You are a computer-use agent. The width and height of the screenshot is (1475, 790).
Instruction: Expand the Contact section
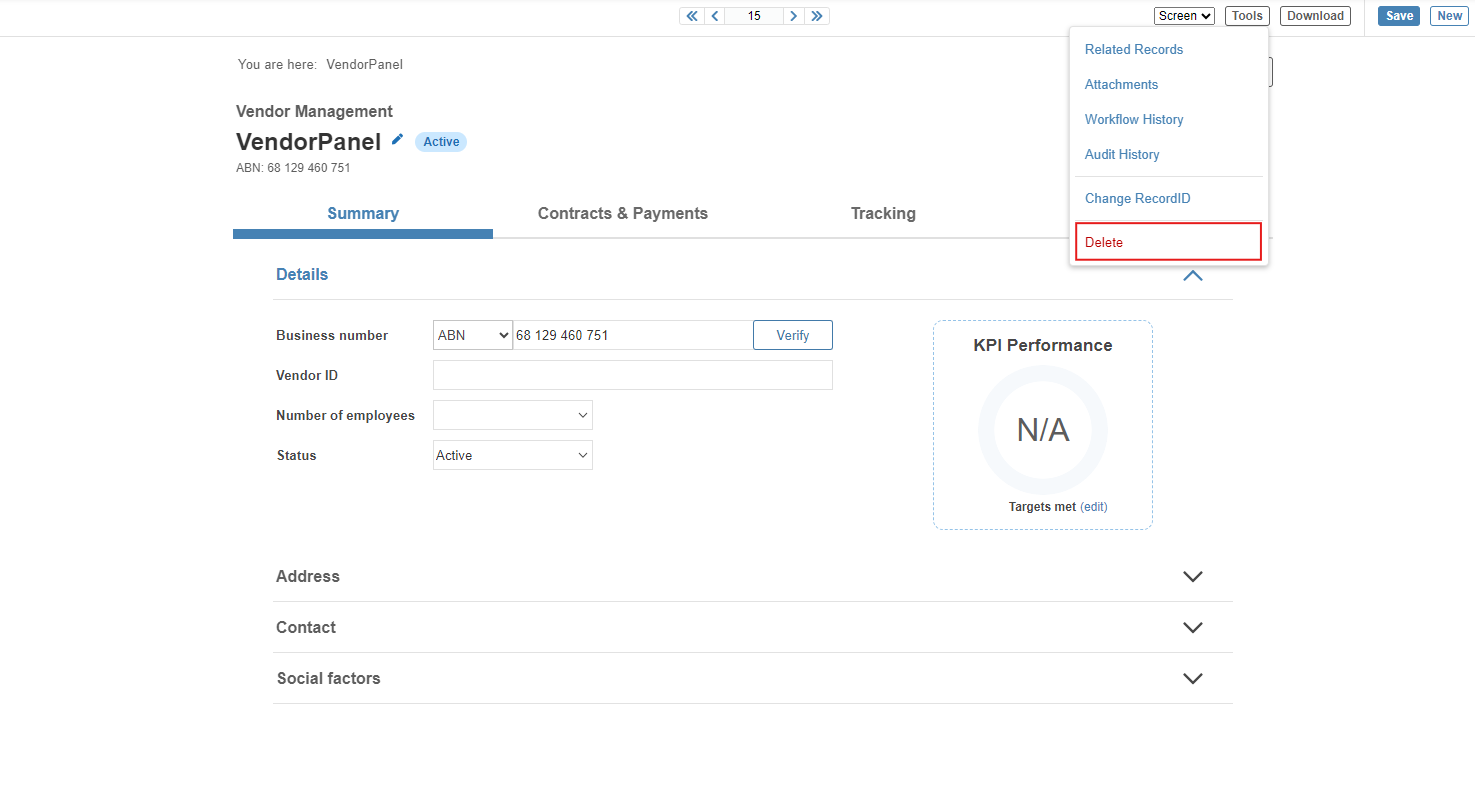pos(1192,628)
